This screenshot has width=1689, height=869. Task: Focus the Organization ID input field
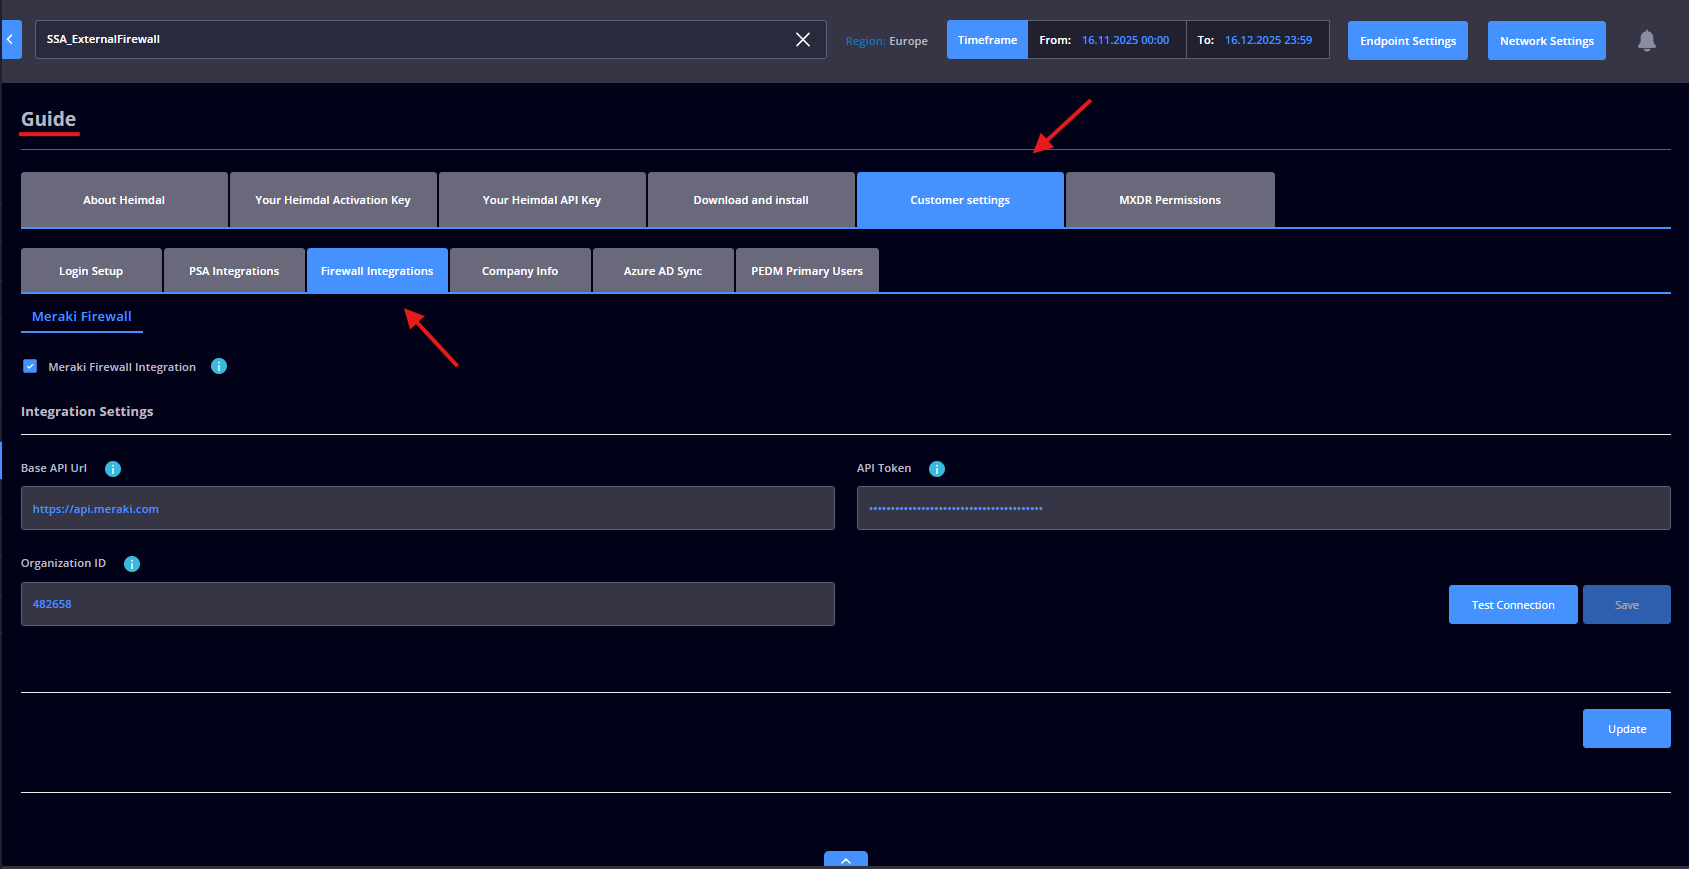[x=428, y=604]
